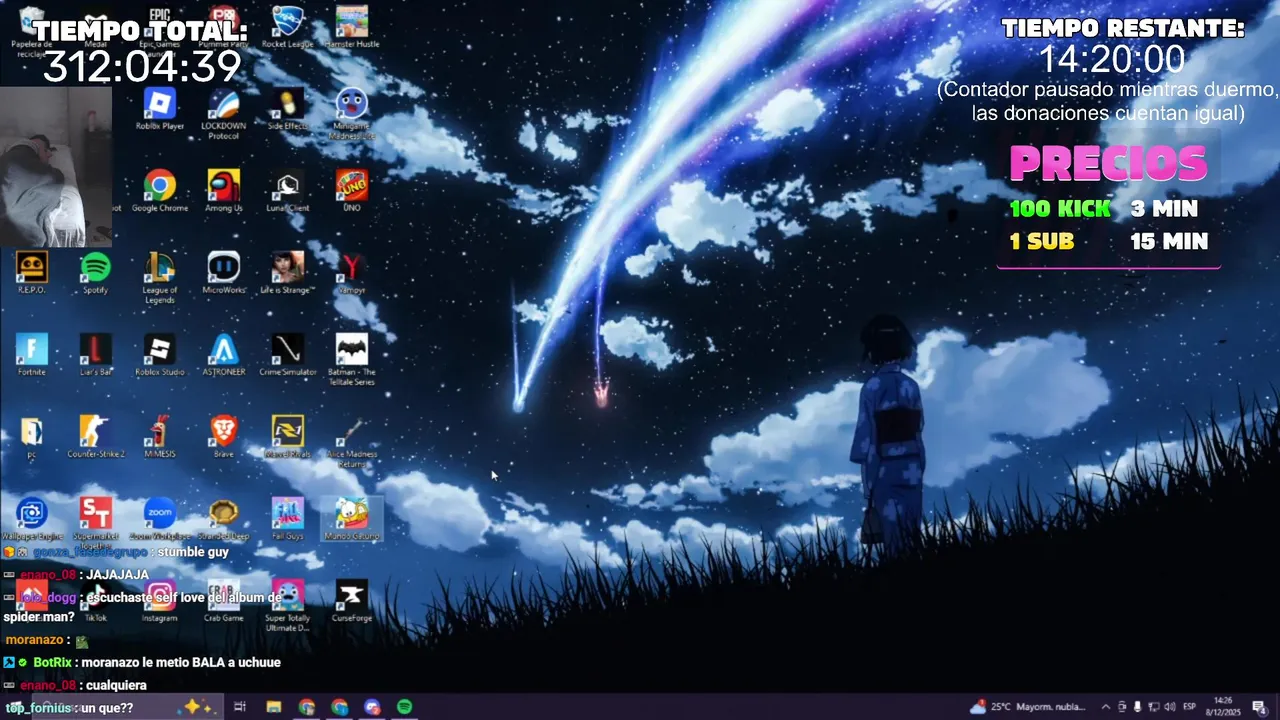Expand the hidden system tray icons
This screenshot has height=720, width=1280.
click(1105, 707)
